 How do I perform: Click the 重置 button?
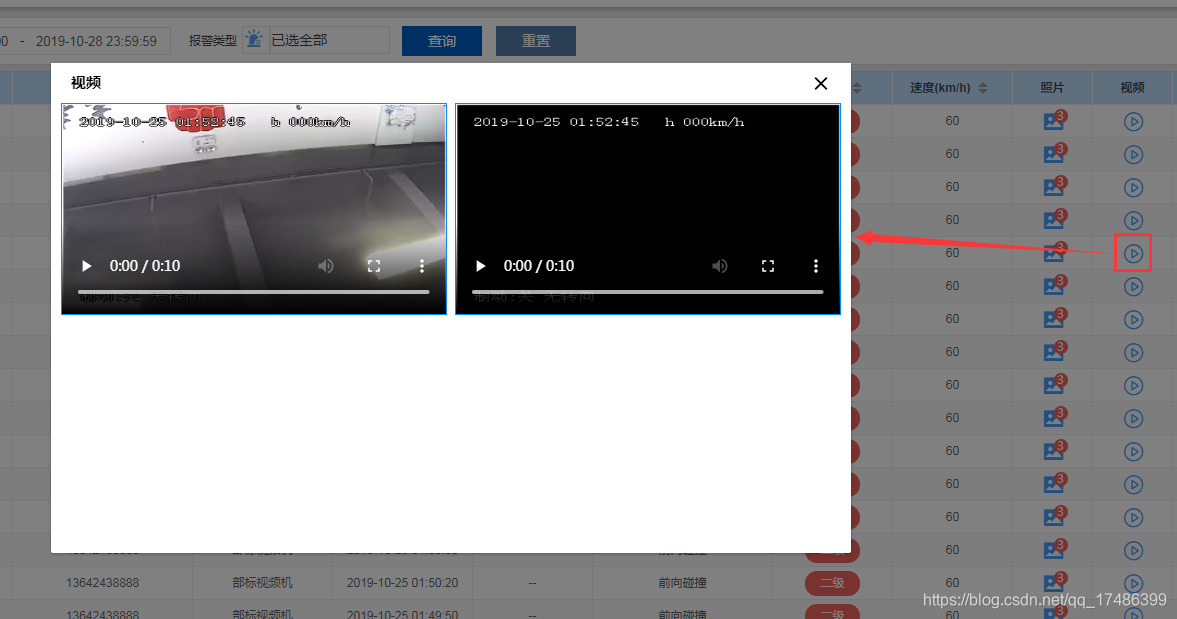coord(536,41)
